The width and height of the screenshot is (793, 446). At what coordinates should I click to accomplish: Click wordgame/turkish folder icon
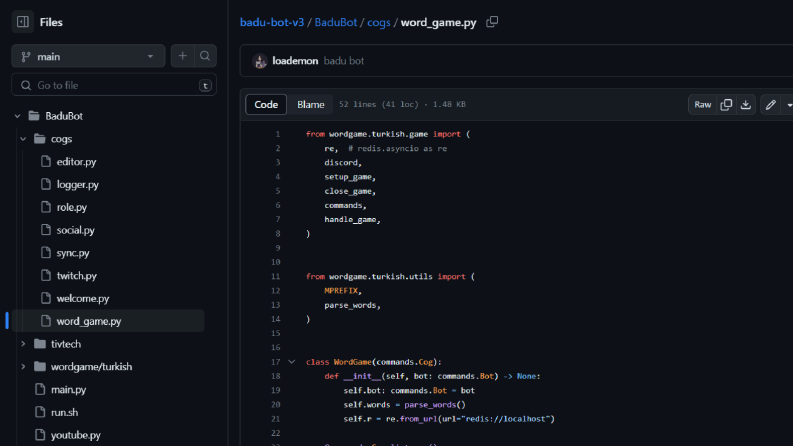click(39, 367)
